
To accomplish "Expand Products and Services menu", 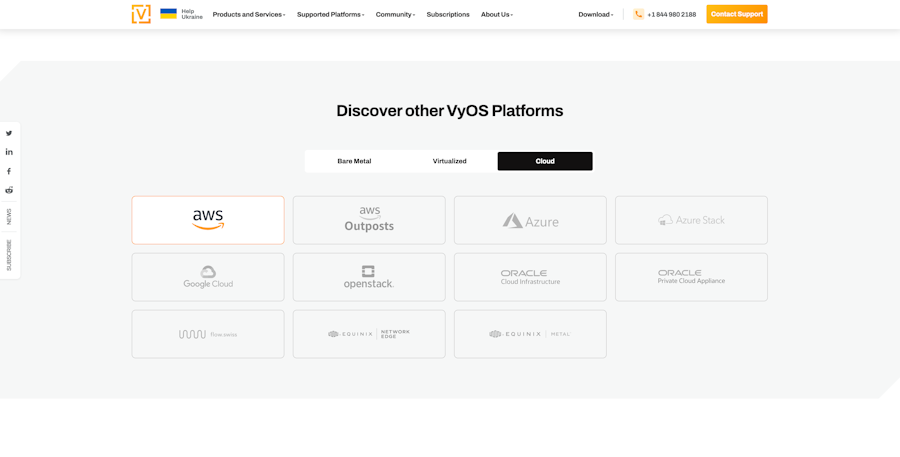I will click(249, 14).
